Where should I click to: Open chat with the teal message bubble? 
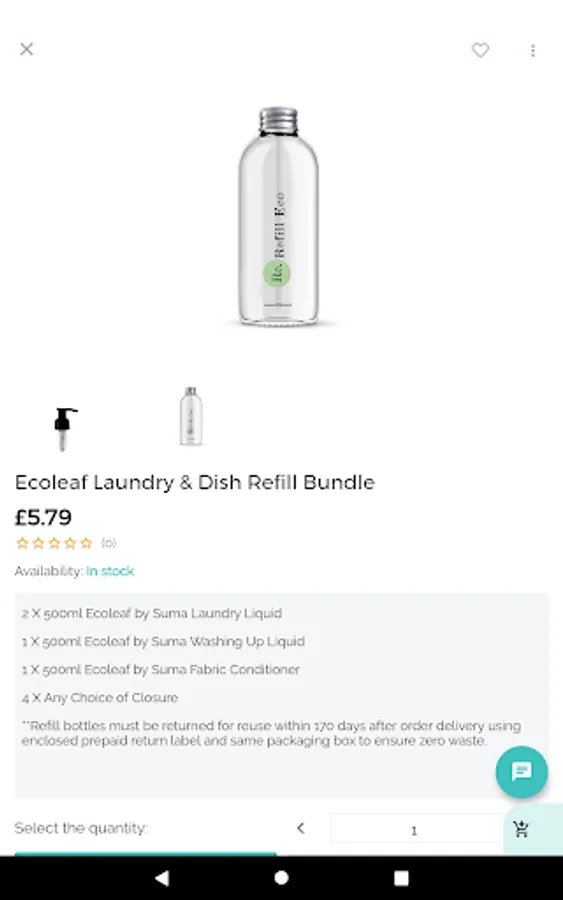click(522, 771)
